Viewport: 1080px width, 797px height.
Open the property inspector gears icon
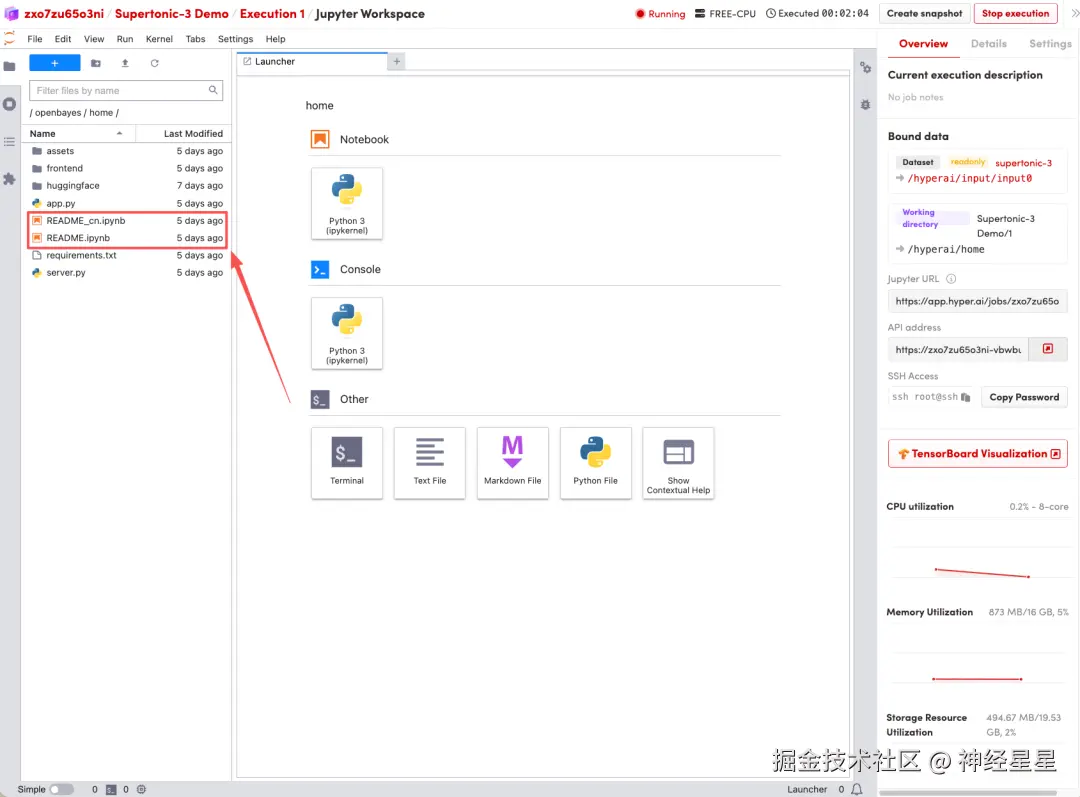pos(866,68)
